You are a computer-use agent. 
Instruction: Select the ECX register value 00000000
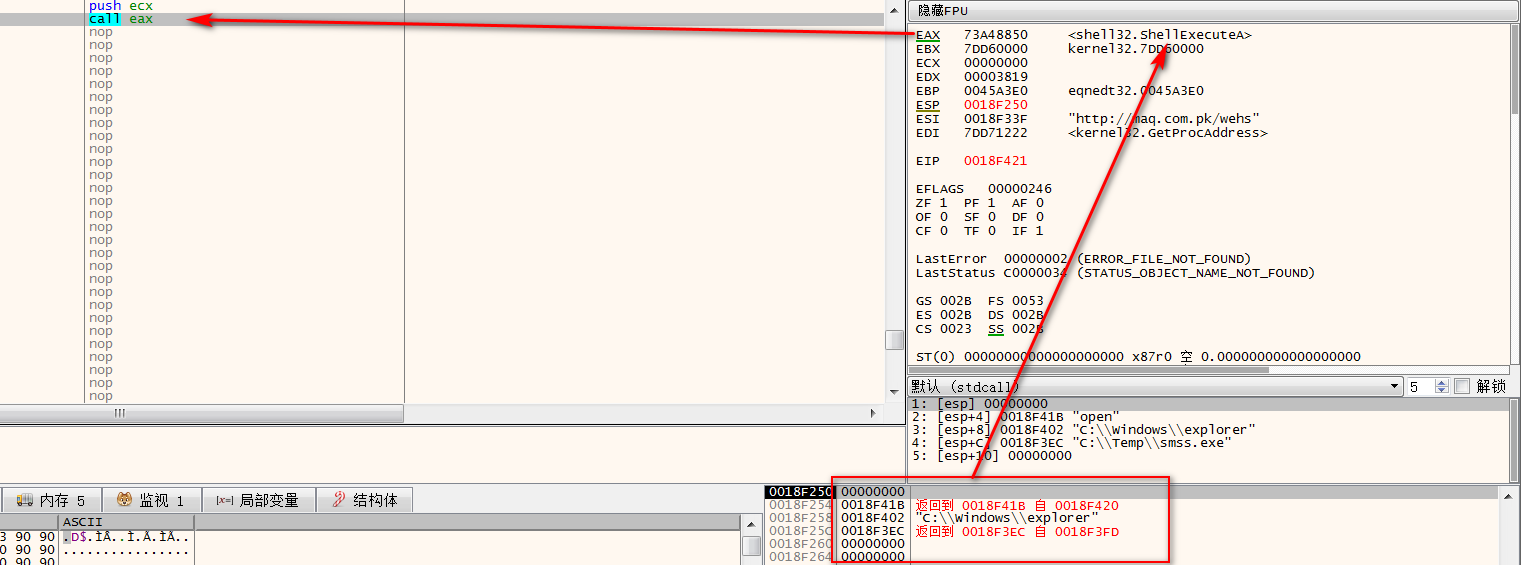coord(995,63)
